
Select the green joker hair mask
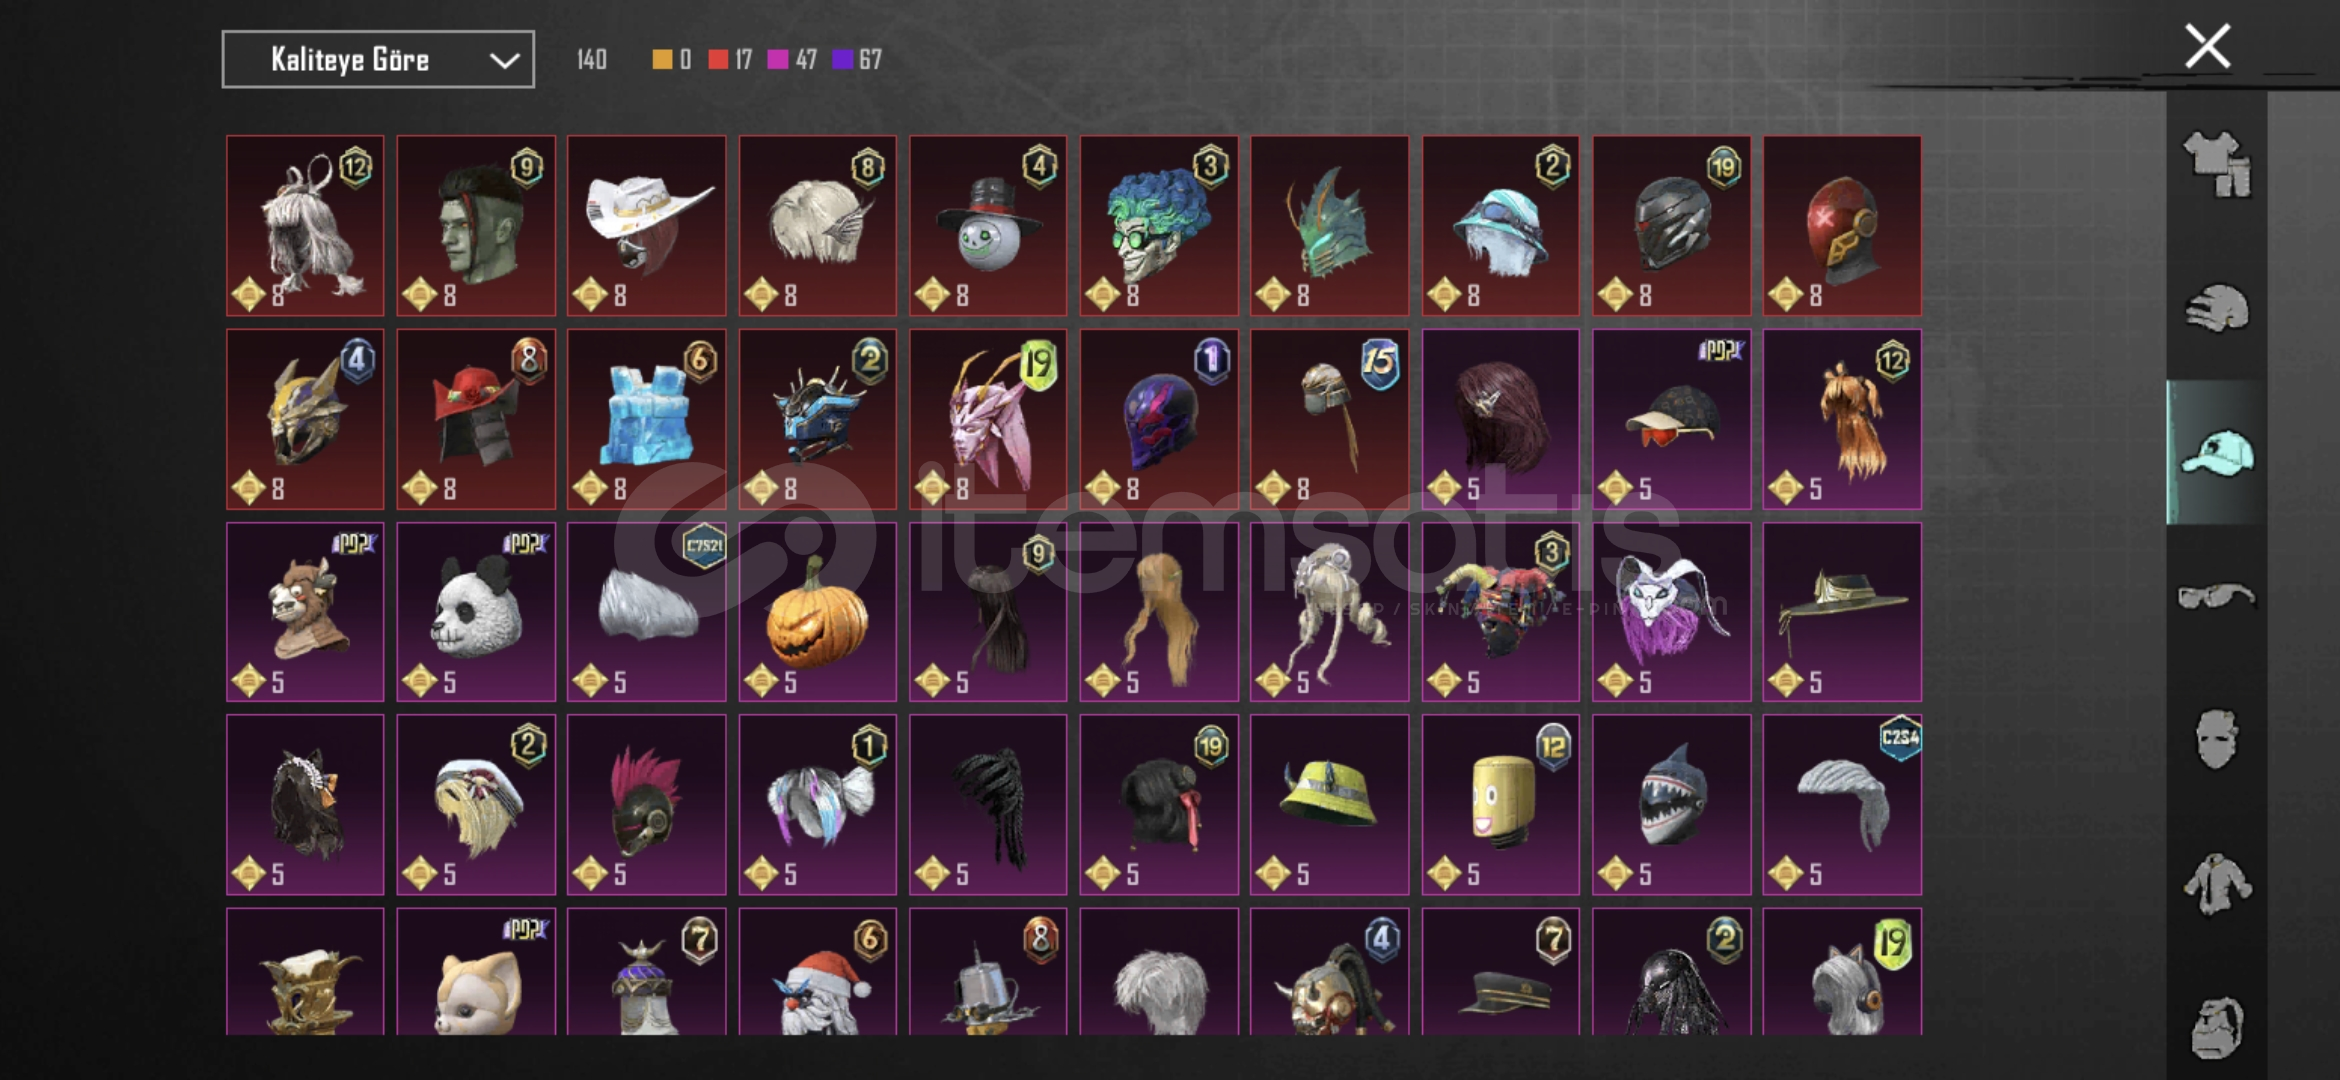click(1159, 226)
